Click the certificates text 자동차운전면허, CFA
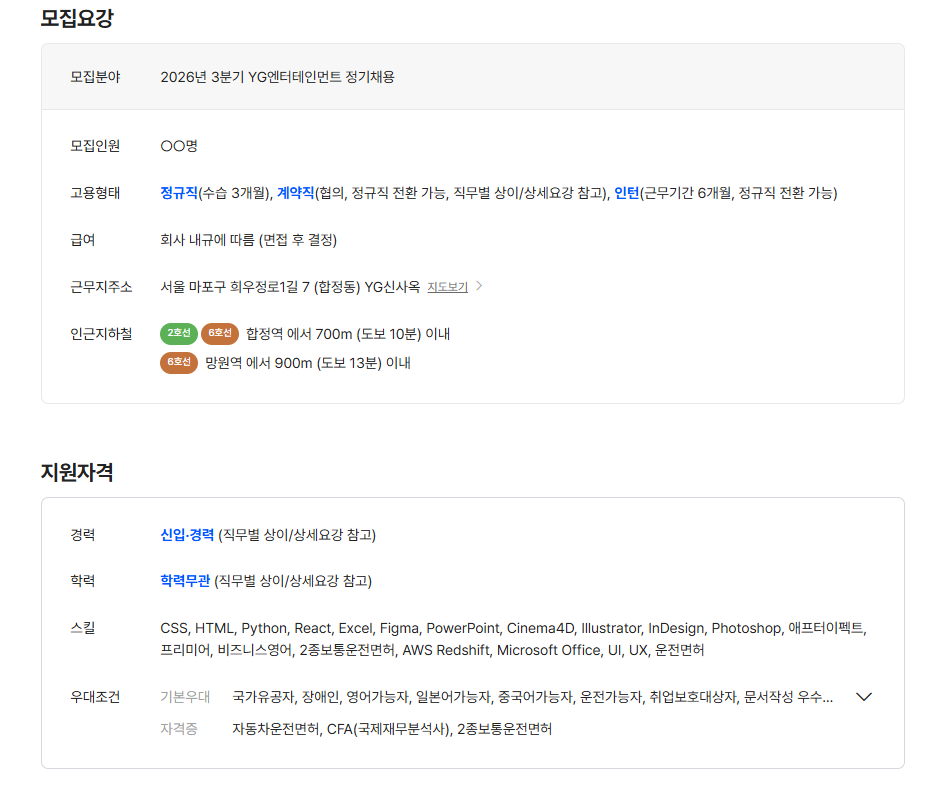 (392, 729)
